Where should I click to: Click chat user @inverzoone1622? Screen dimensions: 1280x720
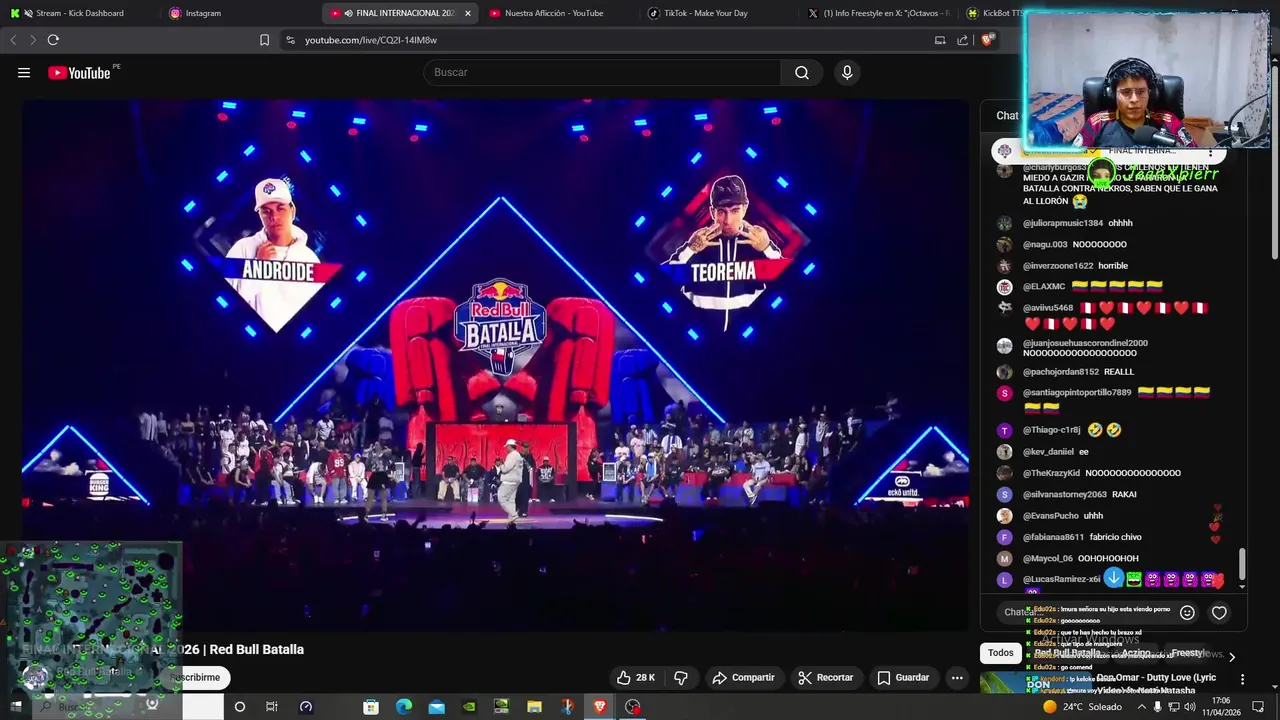click(1057, 266)
